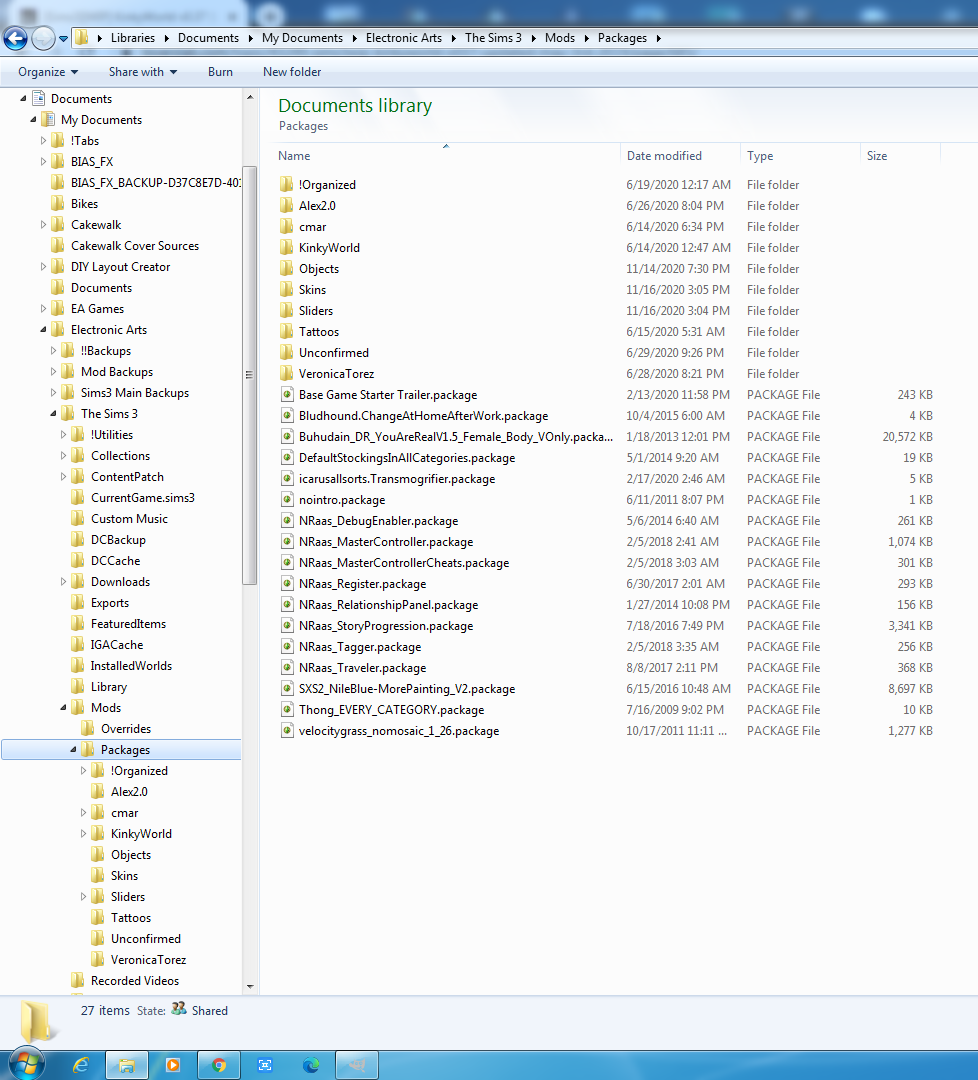Screen dimensions: 978x1080
Task: Select DIY Layout Creator folder
Action: coord(121,267)
